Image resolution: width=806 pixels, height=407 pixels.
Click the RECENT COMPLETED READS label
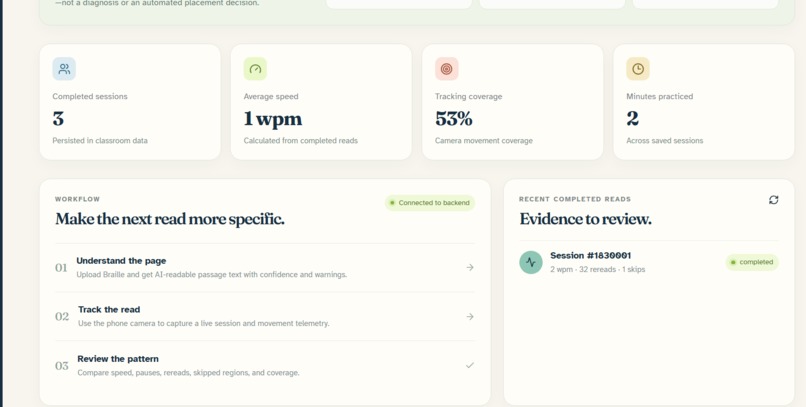click(x=575, y=199)
